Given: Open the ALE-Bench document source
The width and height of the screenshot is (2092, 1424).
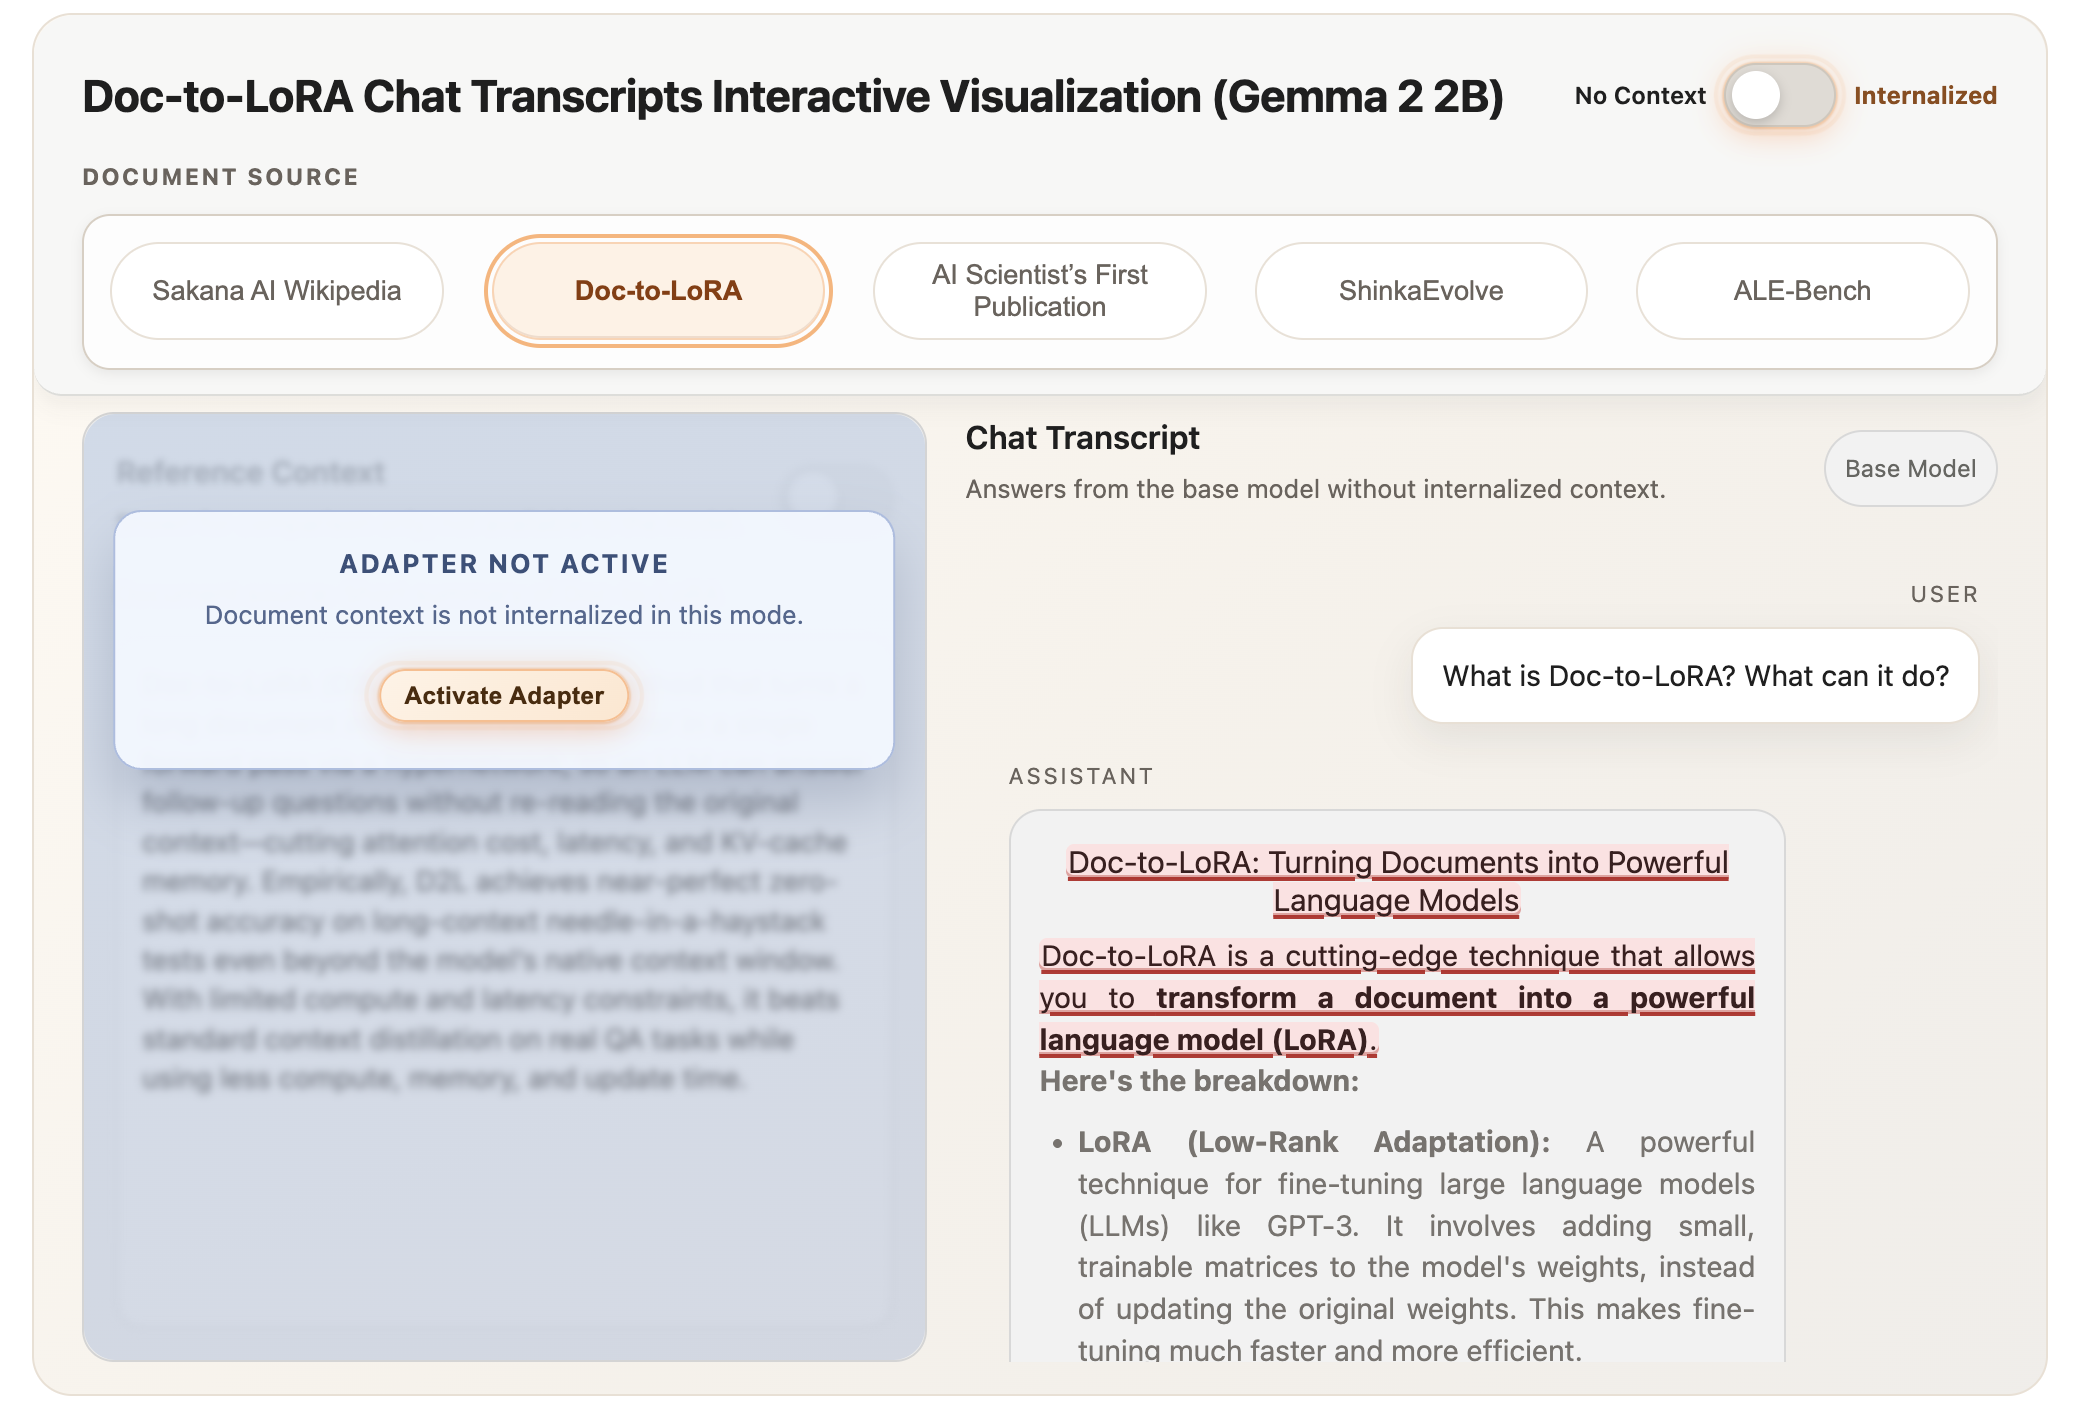Looking at the screenshot, I should [x=1801, y=290].
